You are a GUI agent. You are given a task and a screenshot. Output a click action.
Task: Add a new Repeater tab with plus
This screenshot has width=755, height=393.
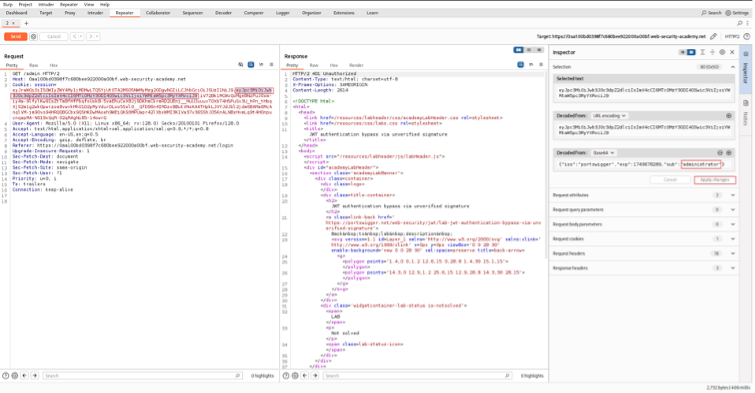pos(26,23)
